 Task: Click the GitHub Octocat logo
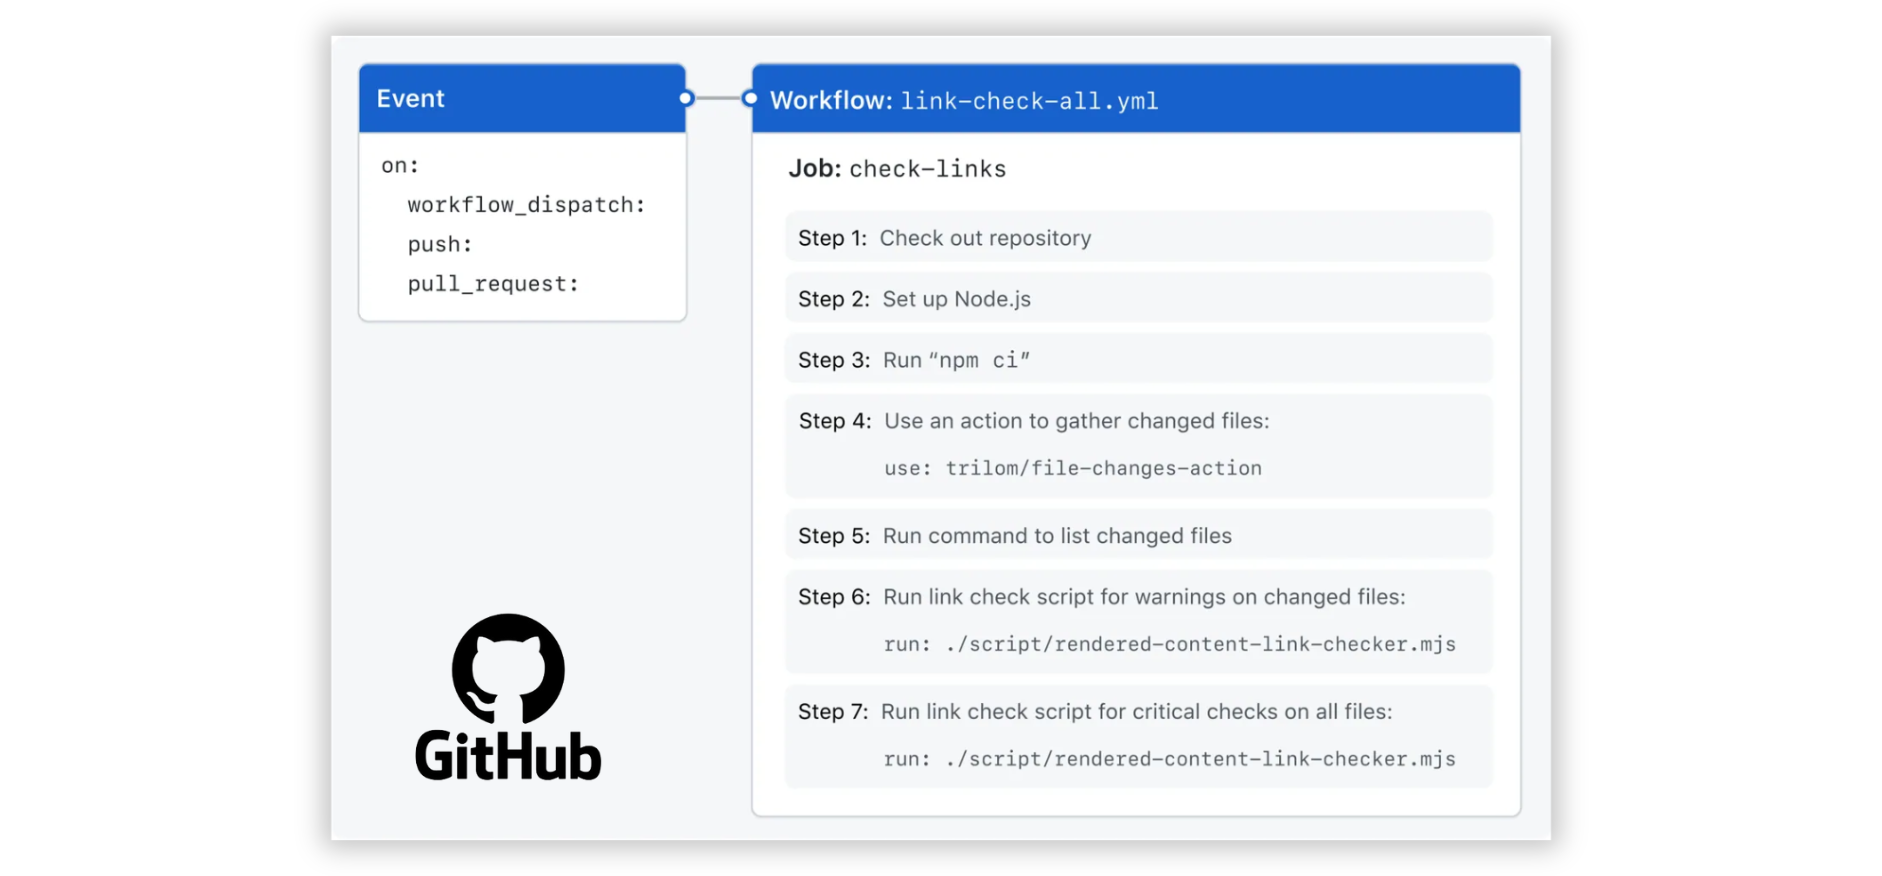(508, 667)
